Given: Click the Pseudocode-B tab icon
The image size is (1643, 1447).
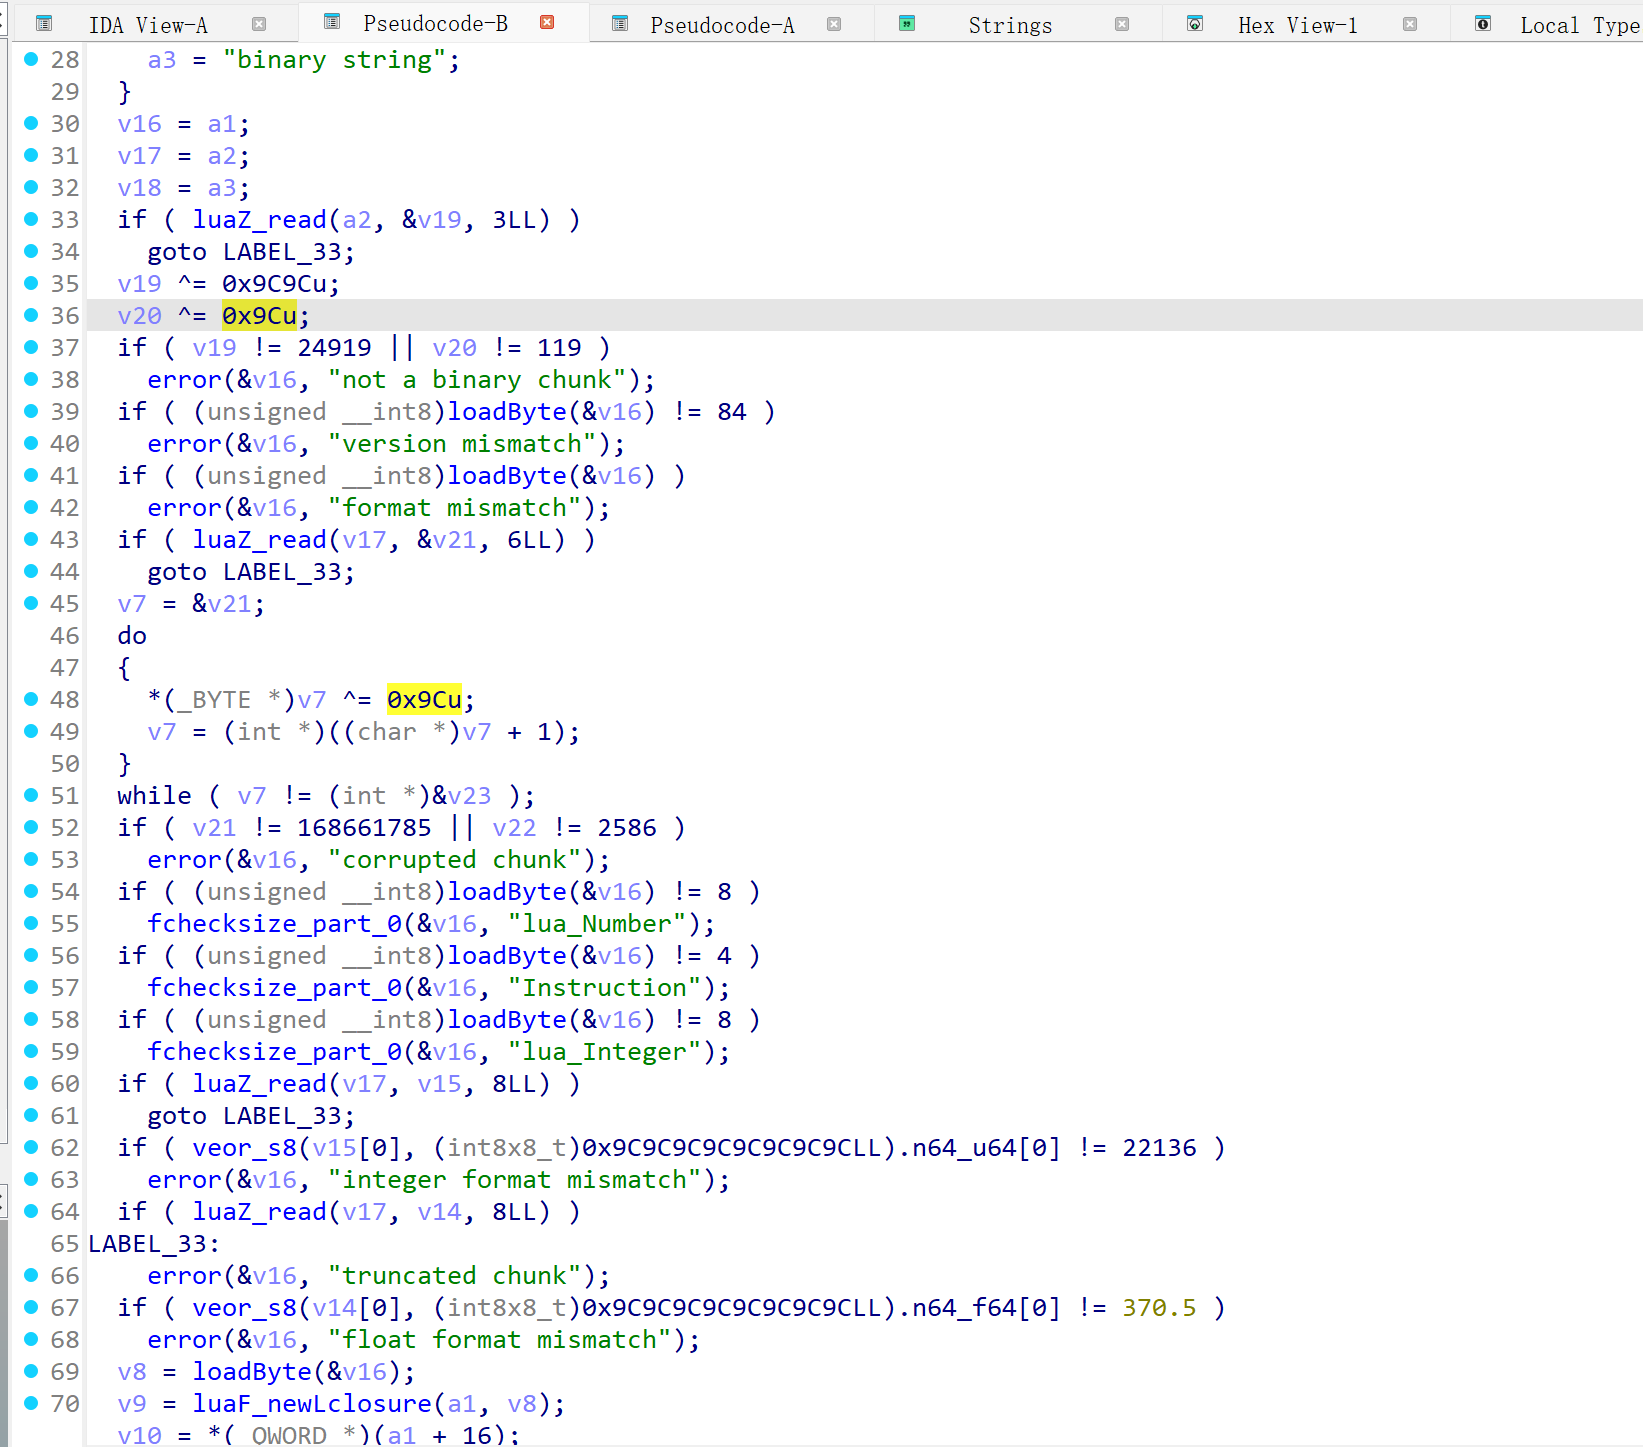Looking at the screenshot, I should click(x=333, y=22).
